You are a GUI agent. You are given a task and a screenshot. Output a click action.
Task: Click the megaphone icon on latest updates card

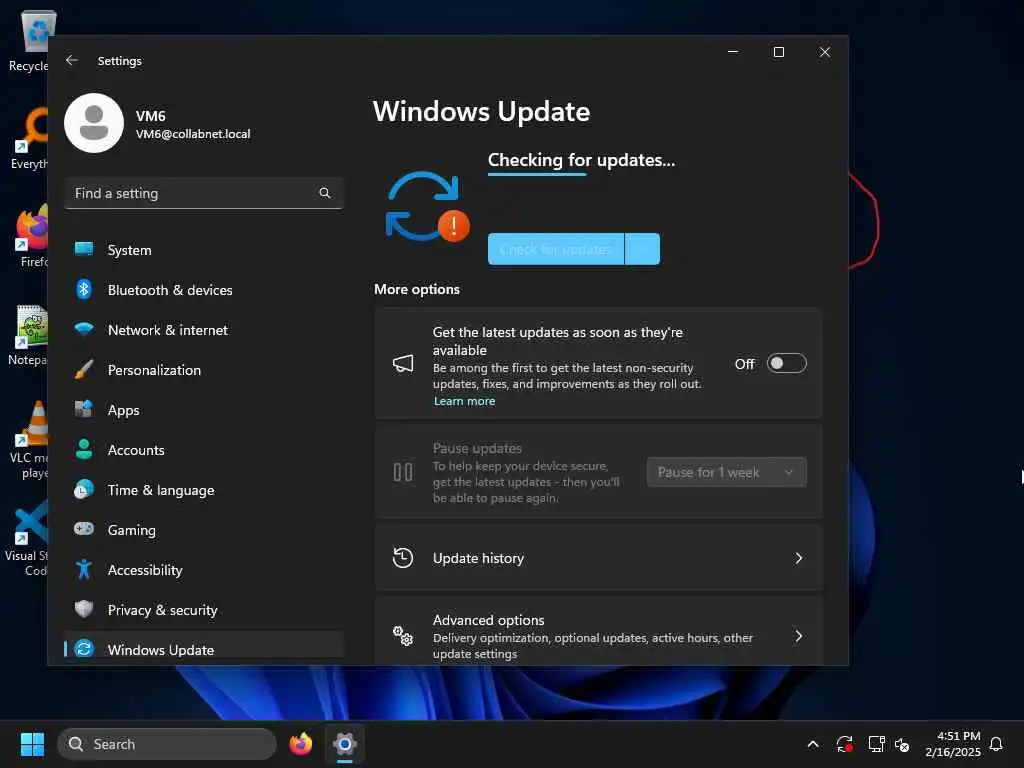click(x=403, y=363)
